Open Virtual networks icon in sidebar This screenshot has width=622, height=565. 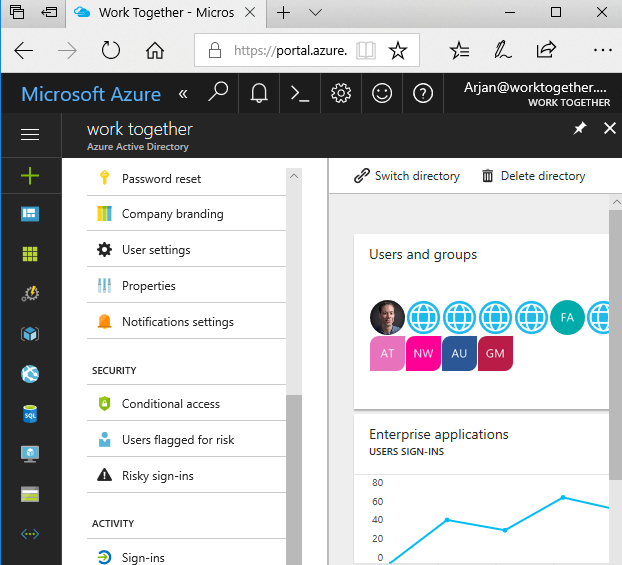point(30,534)
